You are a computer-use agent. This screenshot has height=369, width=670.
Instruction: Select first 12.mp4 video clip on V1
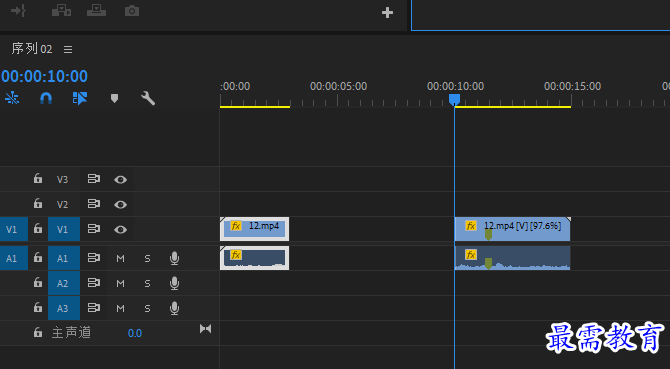pyautogui.click(x=255, y=229)
